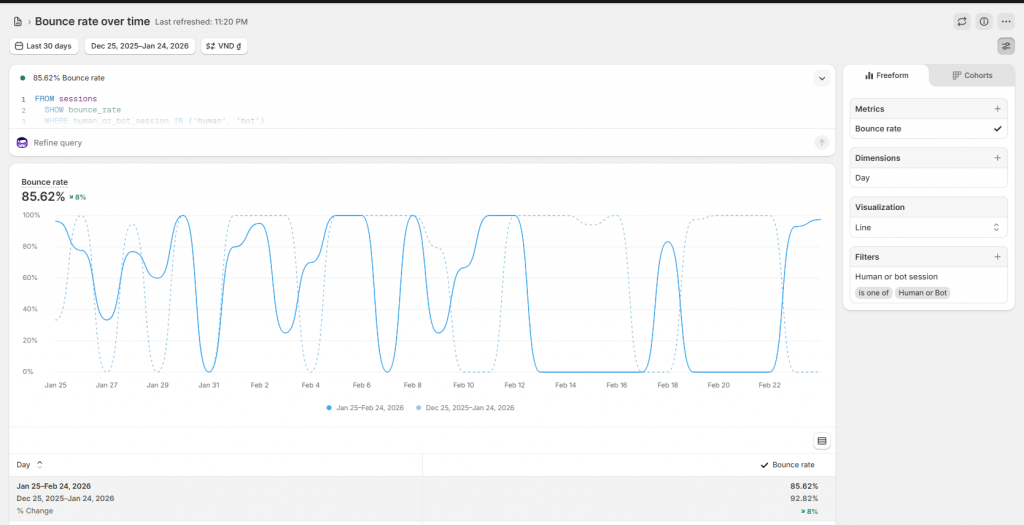Click 'Human or bot session' filter label
The image size is (1024, 525).
896,276
